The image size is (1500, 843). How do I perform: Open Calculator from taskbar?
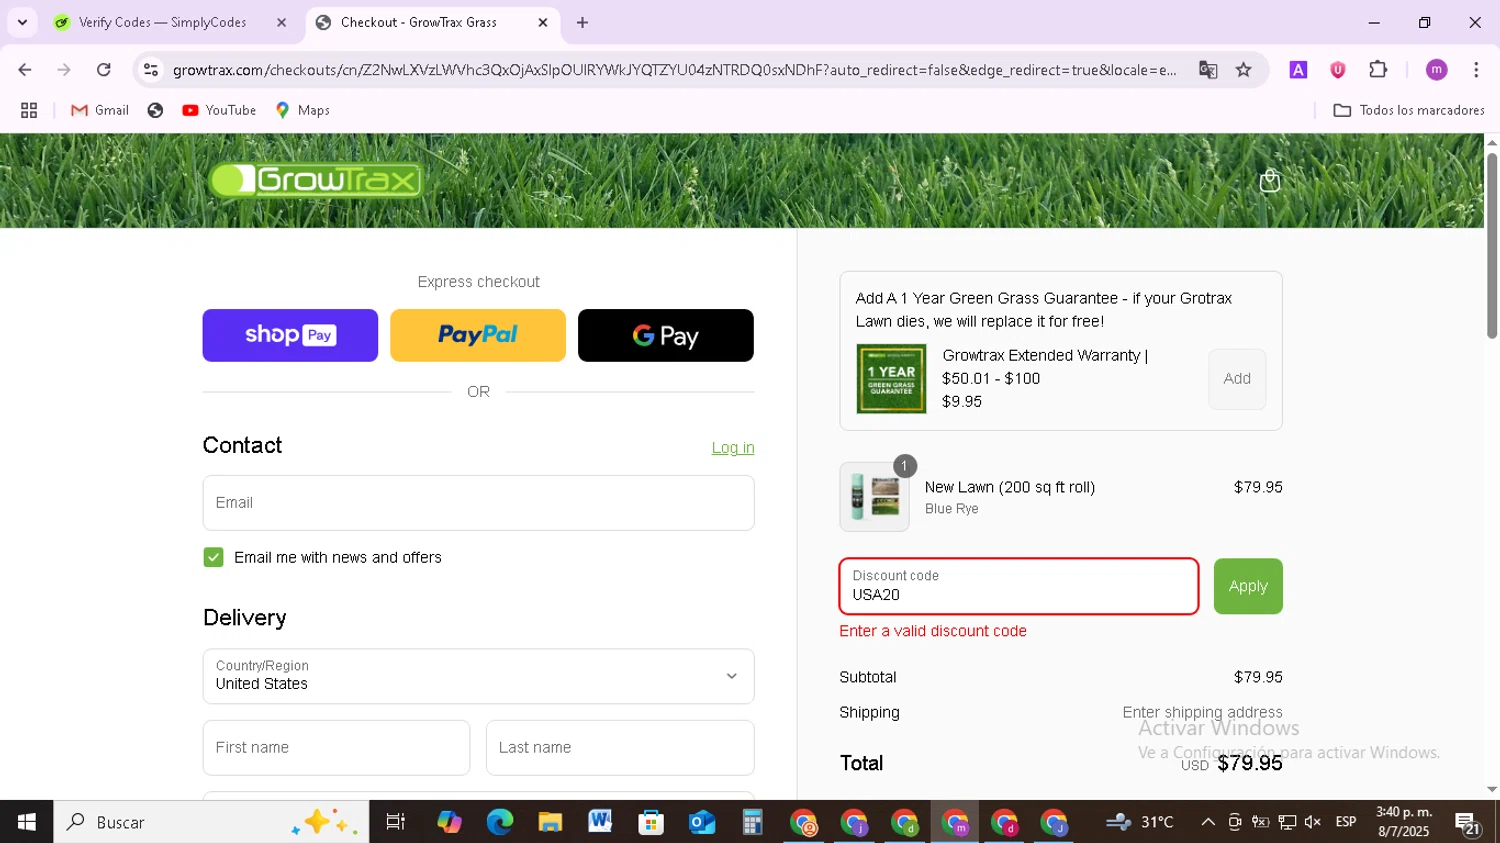(752, 822)
